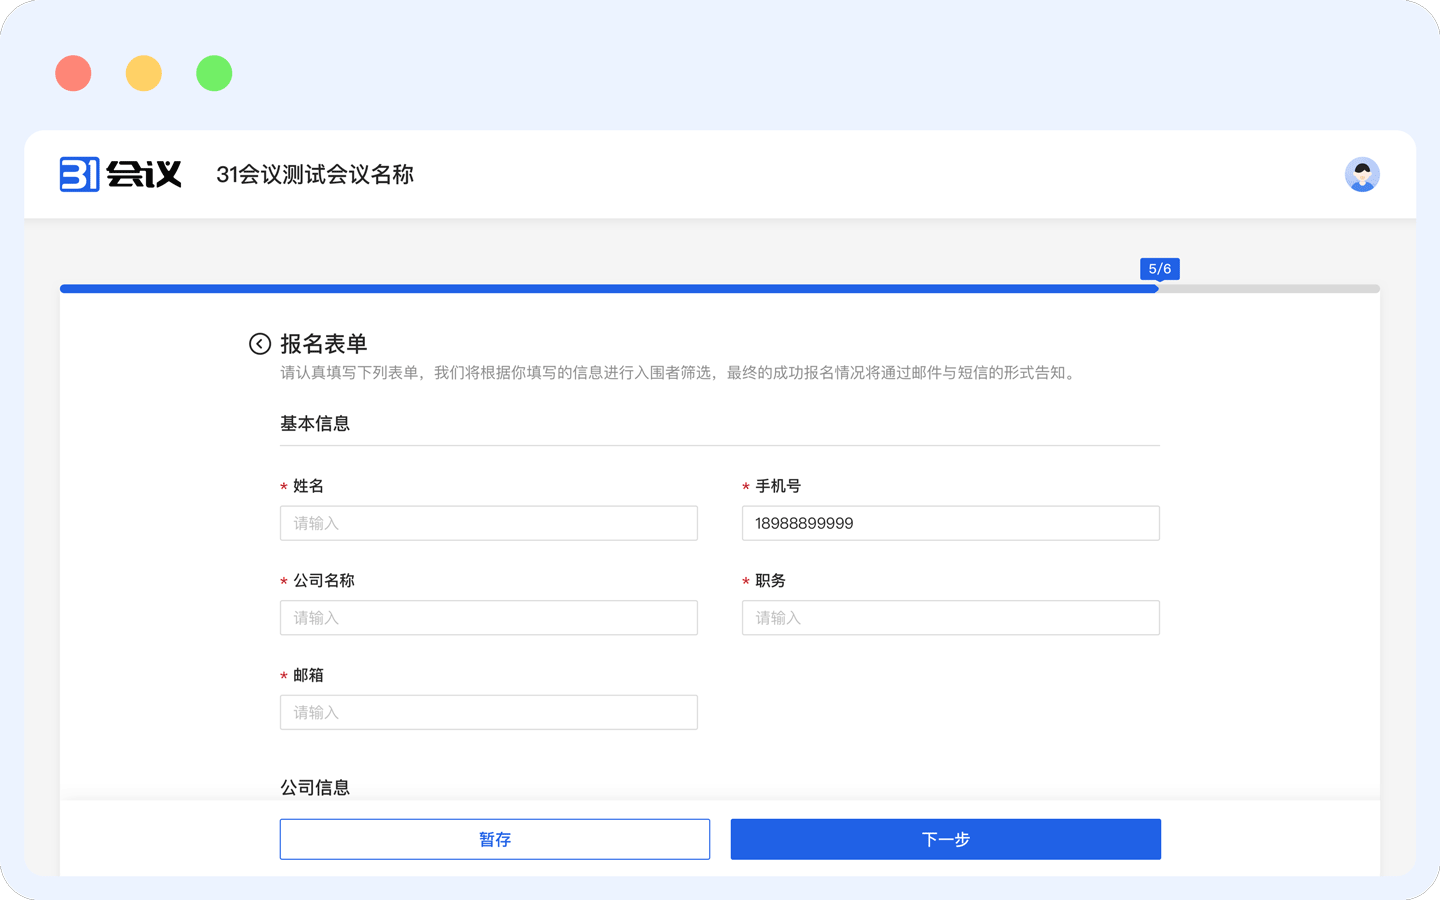Click the 手机号 field containing 18988899999
1440x900 pixels.
tap(950, 523)
